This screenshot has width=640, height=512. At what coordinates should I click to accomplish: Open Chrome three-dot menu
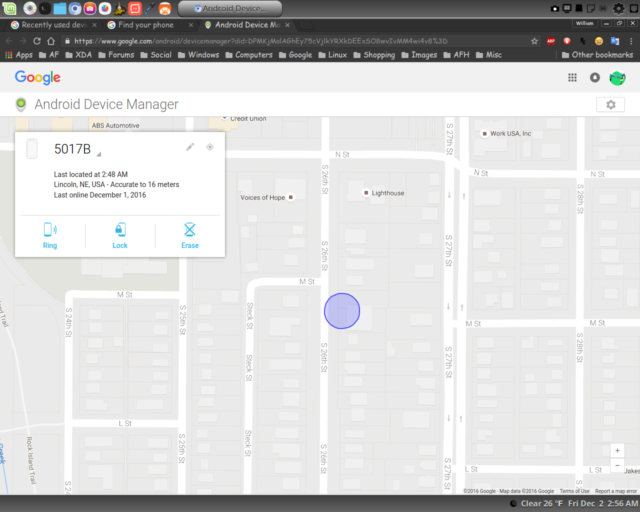631,41
